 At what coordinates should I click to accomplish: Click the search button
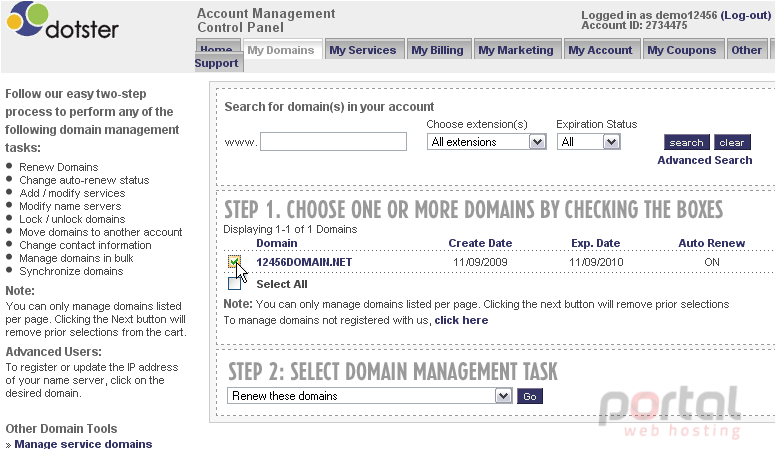tap(686, 143)
